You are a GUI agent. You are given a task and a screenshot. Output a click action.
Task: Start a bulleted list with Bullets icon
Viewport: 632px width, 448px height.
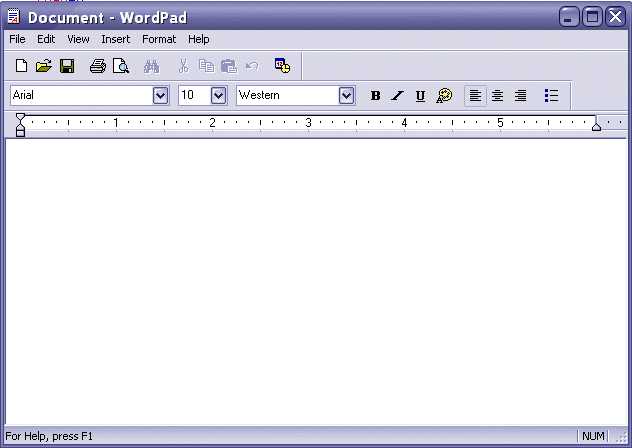pyautogui.click(x=551, y=96)
